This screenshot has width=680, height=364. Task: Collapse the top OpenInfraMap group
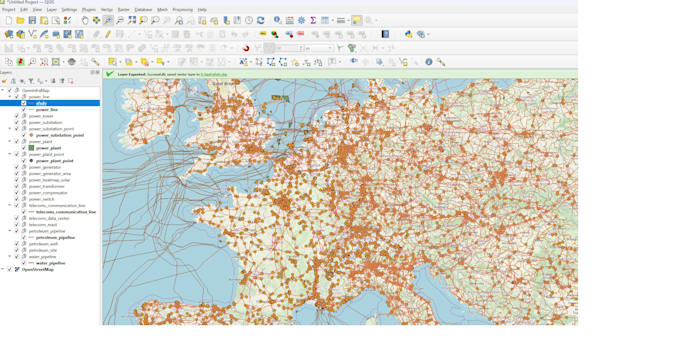point(3,90)
